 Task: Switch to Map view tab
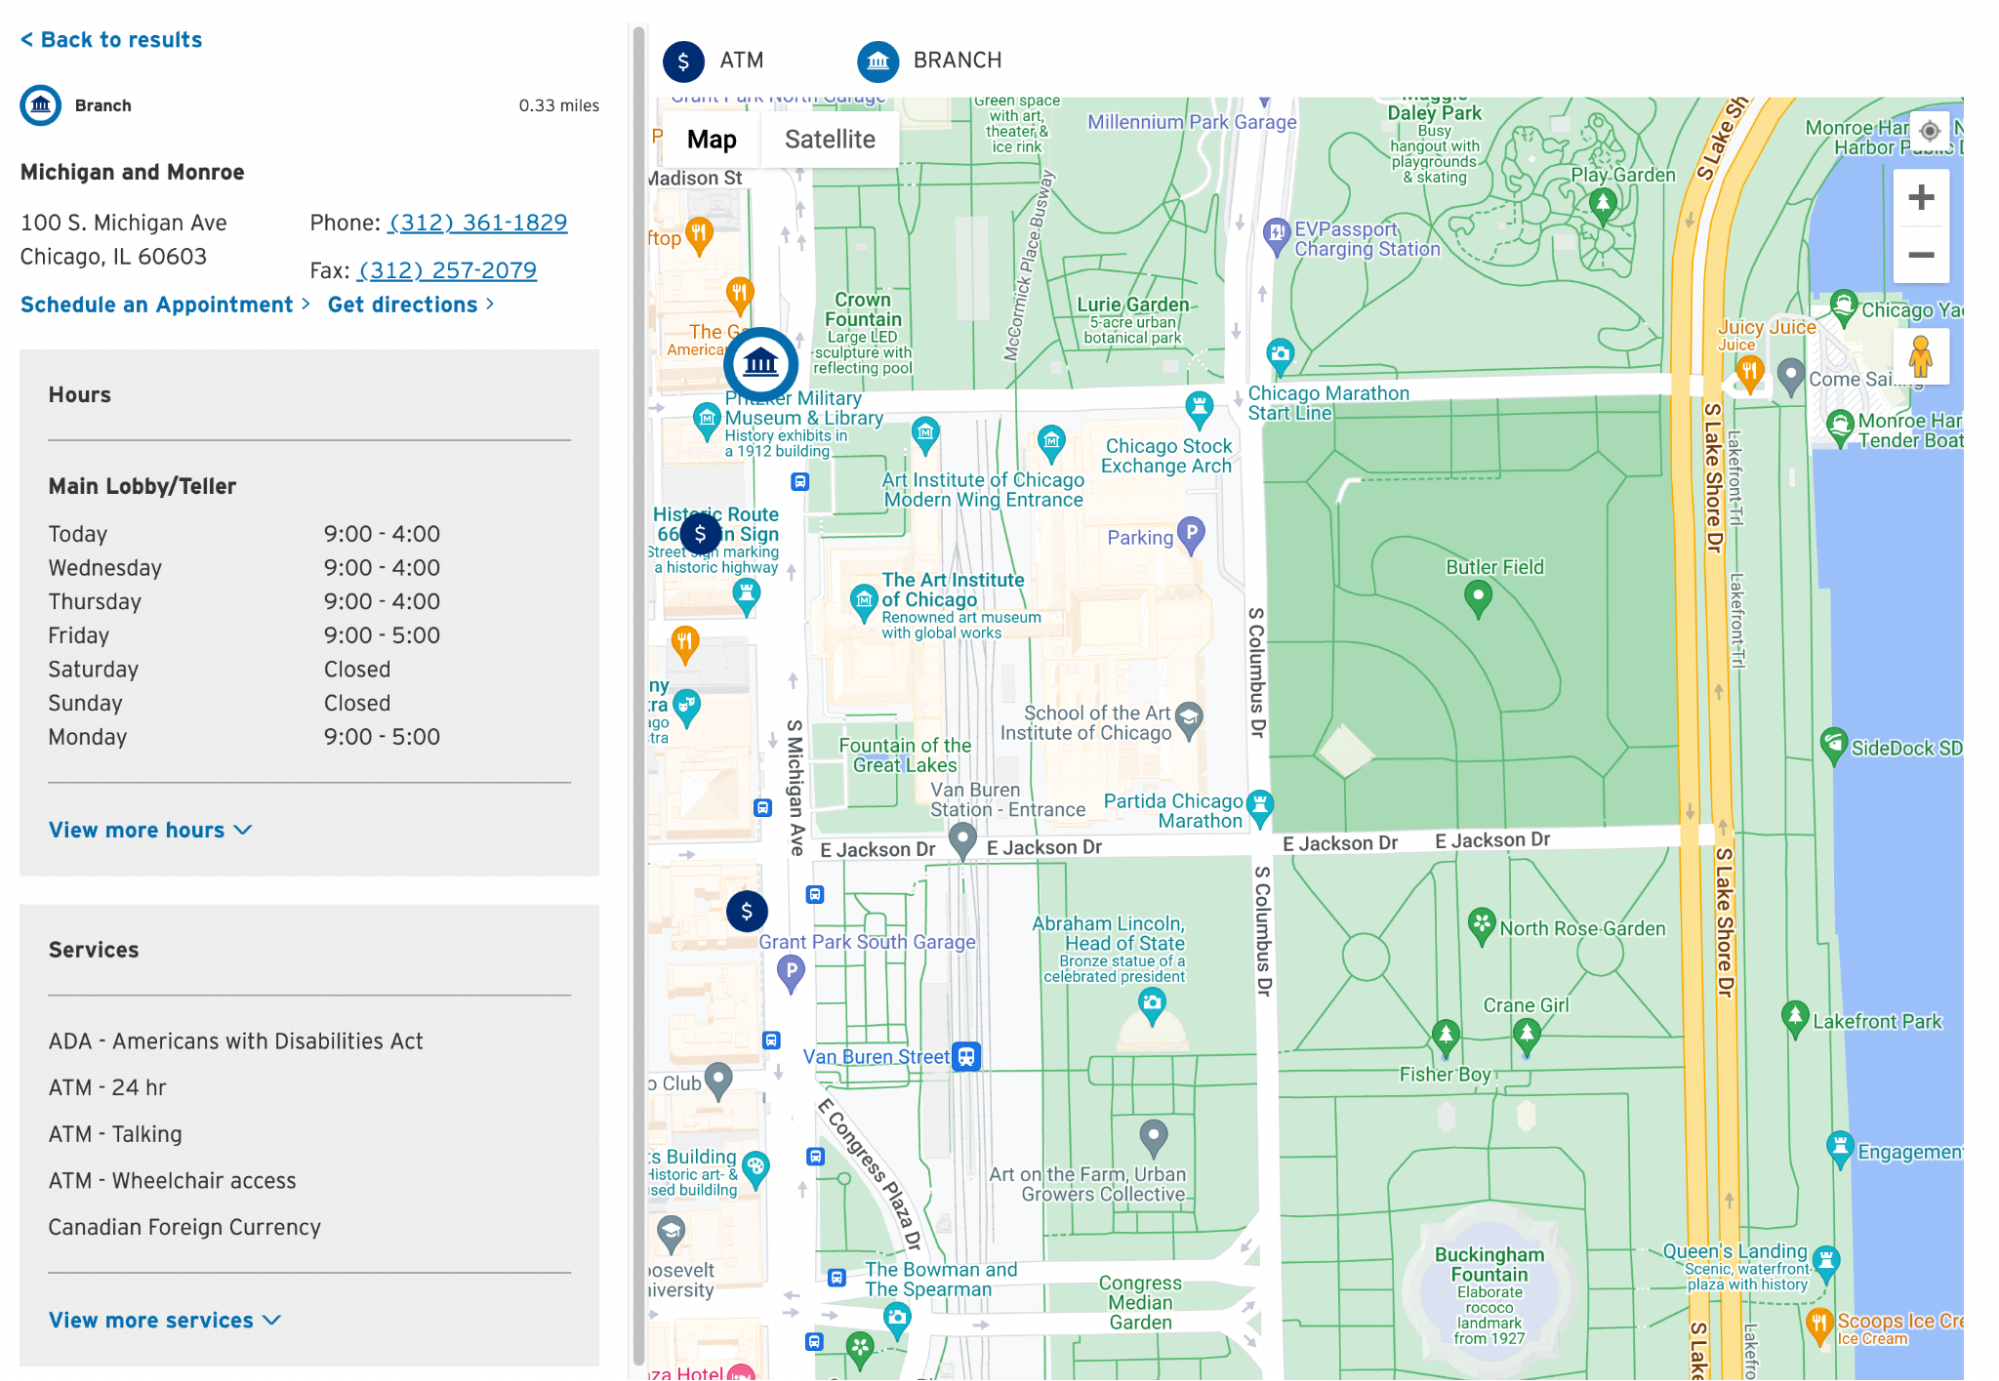pos(709,138)
